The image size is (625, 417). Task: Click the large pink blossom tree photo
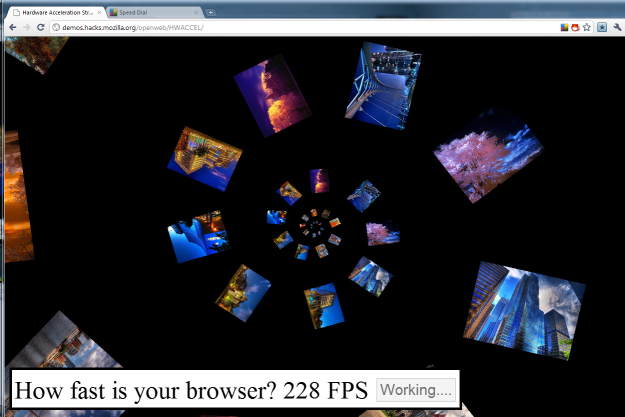[488, 157]
